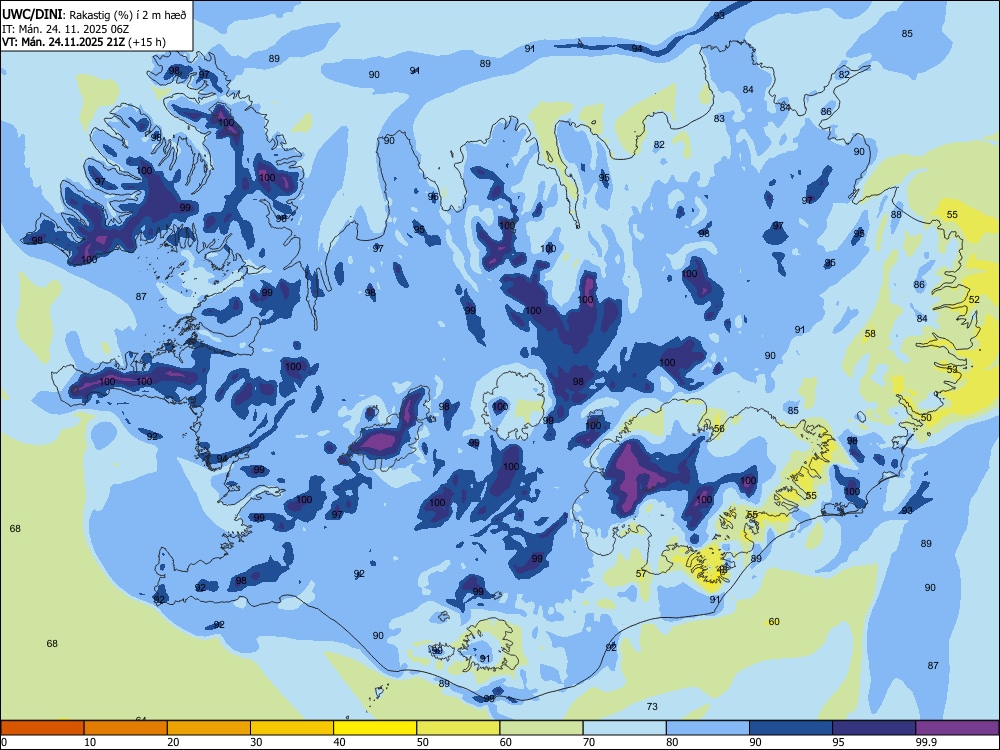
Task: Click the map value 83 in the north
Action: [x=719, y=118]
